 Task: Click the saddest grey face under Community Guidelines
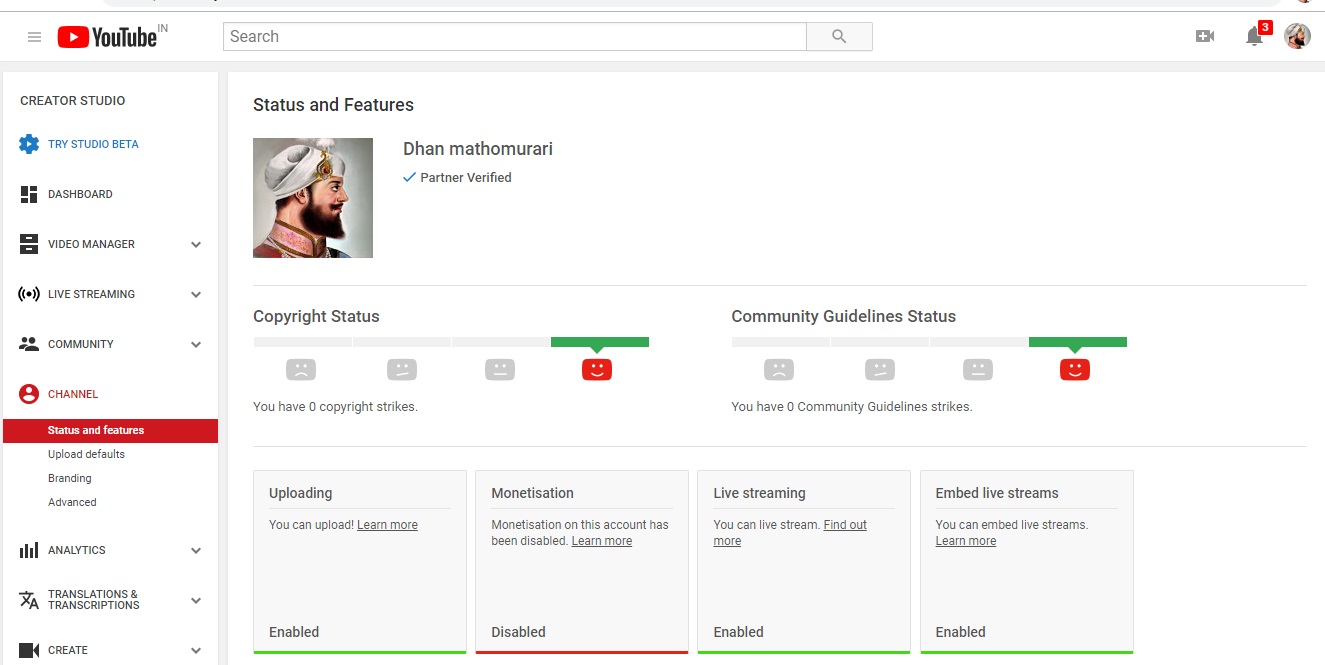tap(779, 369)
